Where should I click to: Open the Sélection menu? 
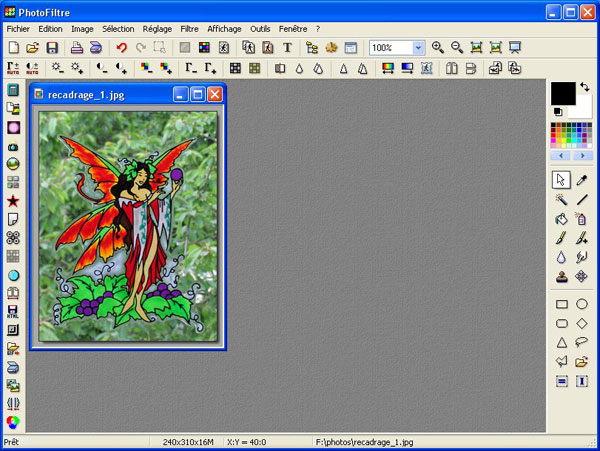click(x=118, y=29)
